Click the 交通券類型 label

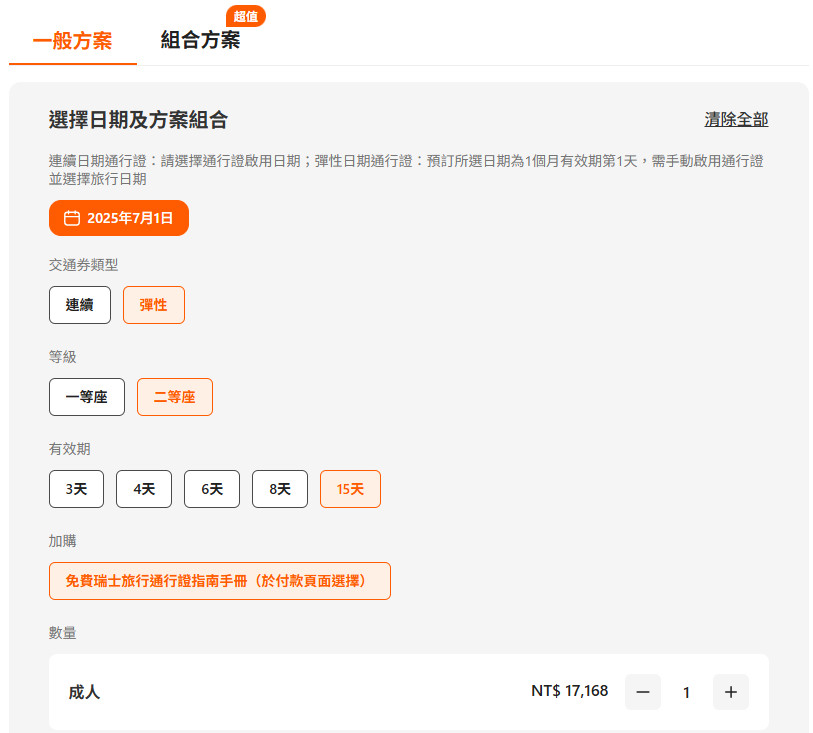83,265
